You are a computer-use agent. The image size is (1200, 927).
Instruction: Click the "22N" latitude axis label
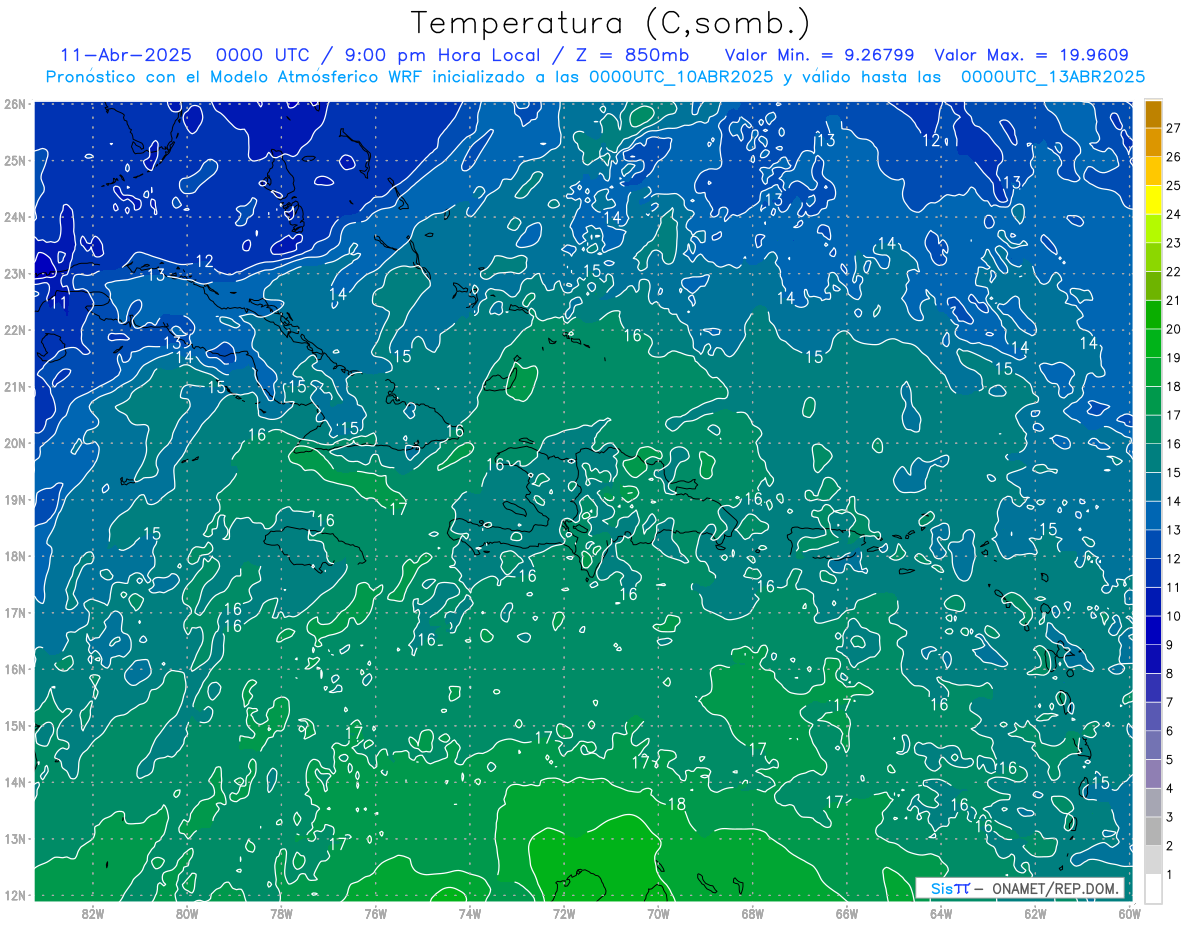coord(15,330)
